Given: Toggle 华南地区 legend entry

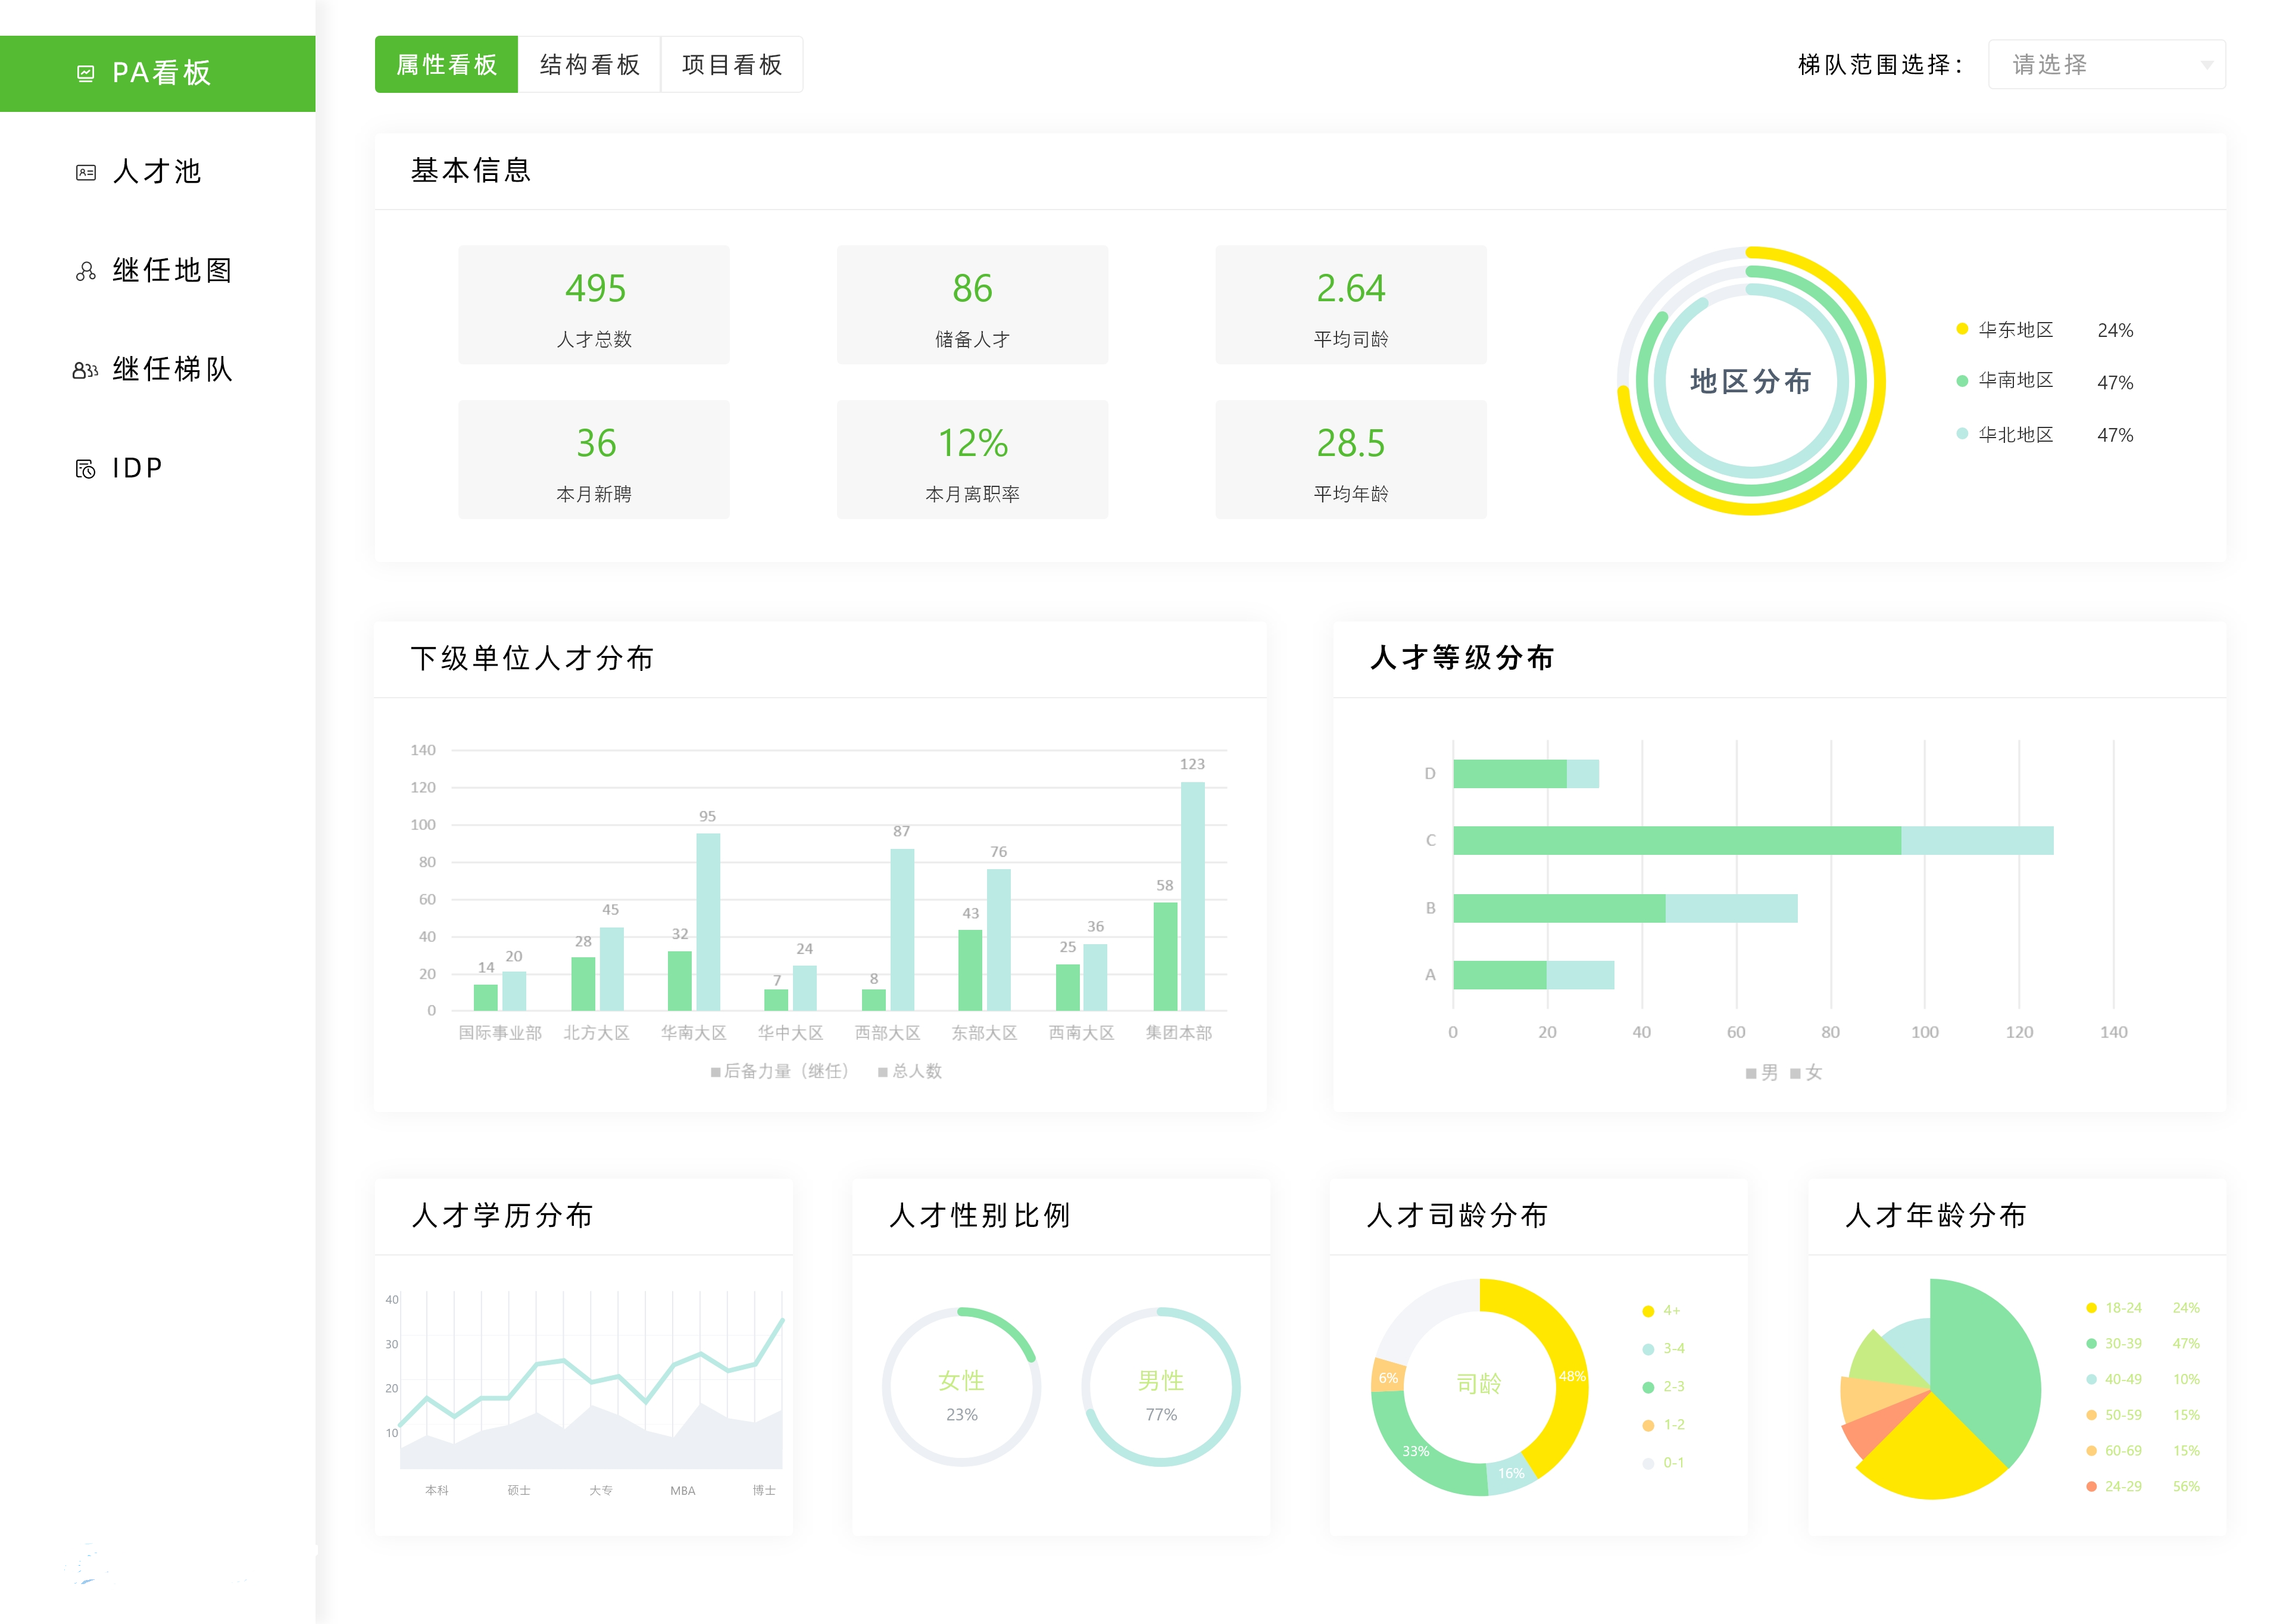Looking at the screenshot, I should [2015, 381].
